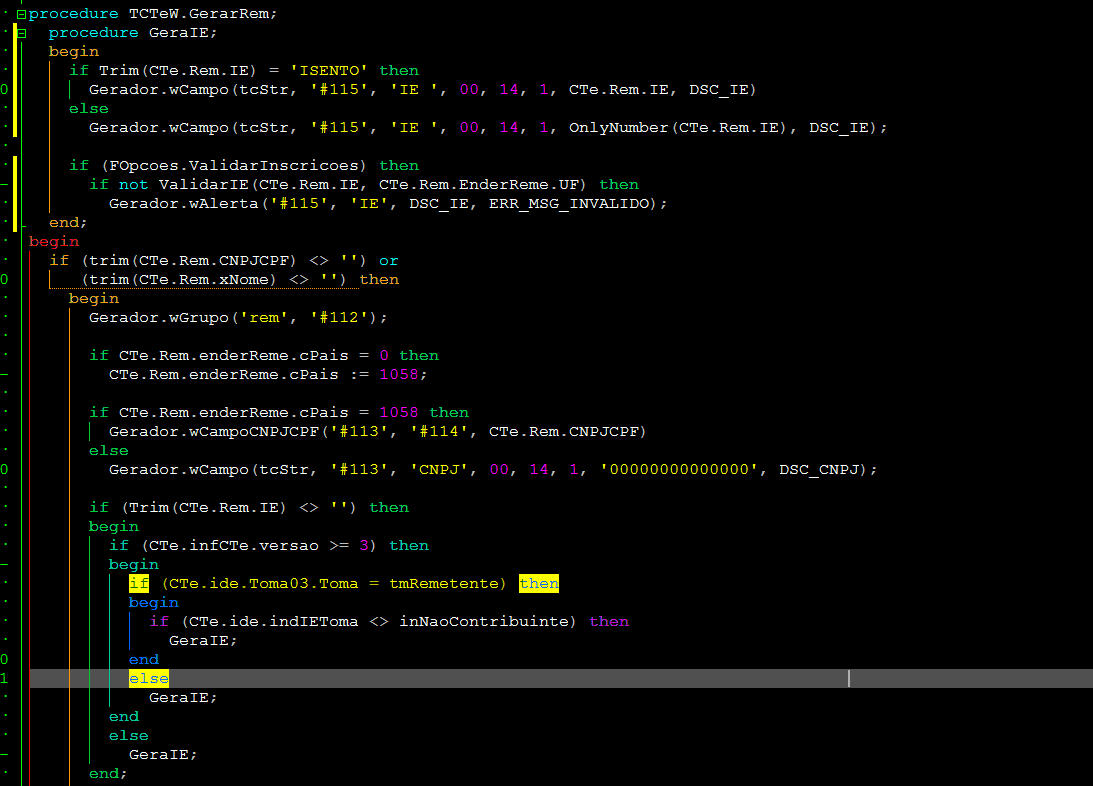The width and height of the screenshot is (1093, 786).
Task: Click the '#114' string literal
Action: pos(439,432)
